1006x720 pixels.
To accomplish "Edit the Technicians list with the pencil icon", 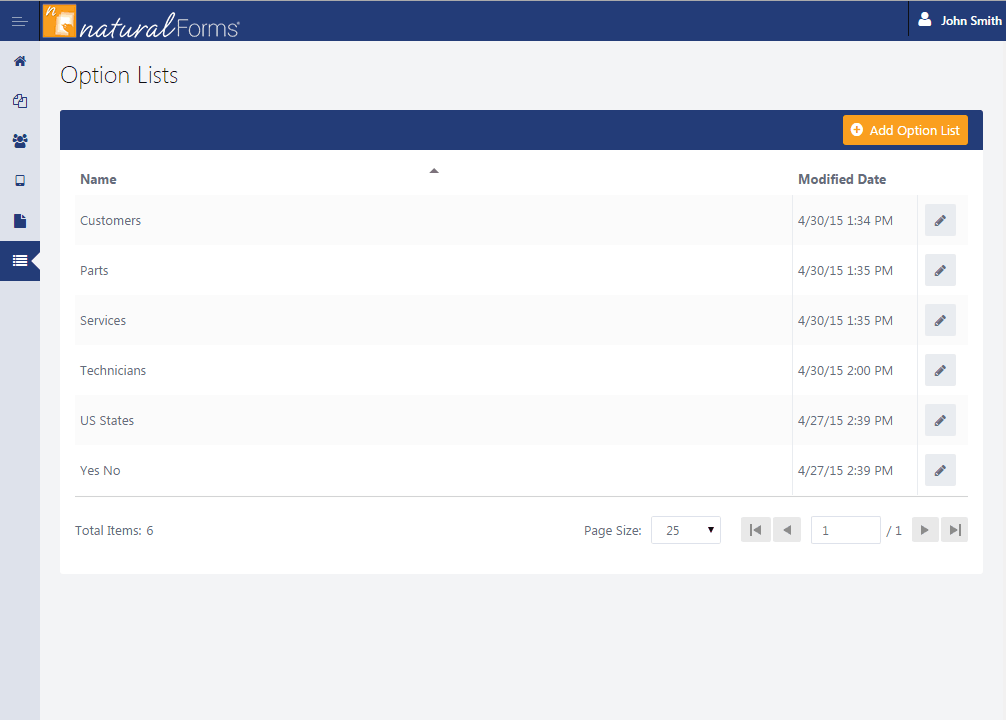I will coord(939,370).
